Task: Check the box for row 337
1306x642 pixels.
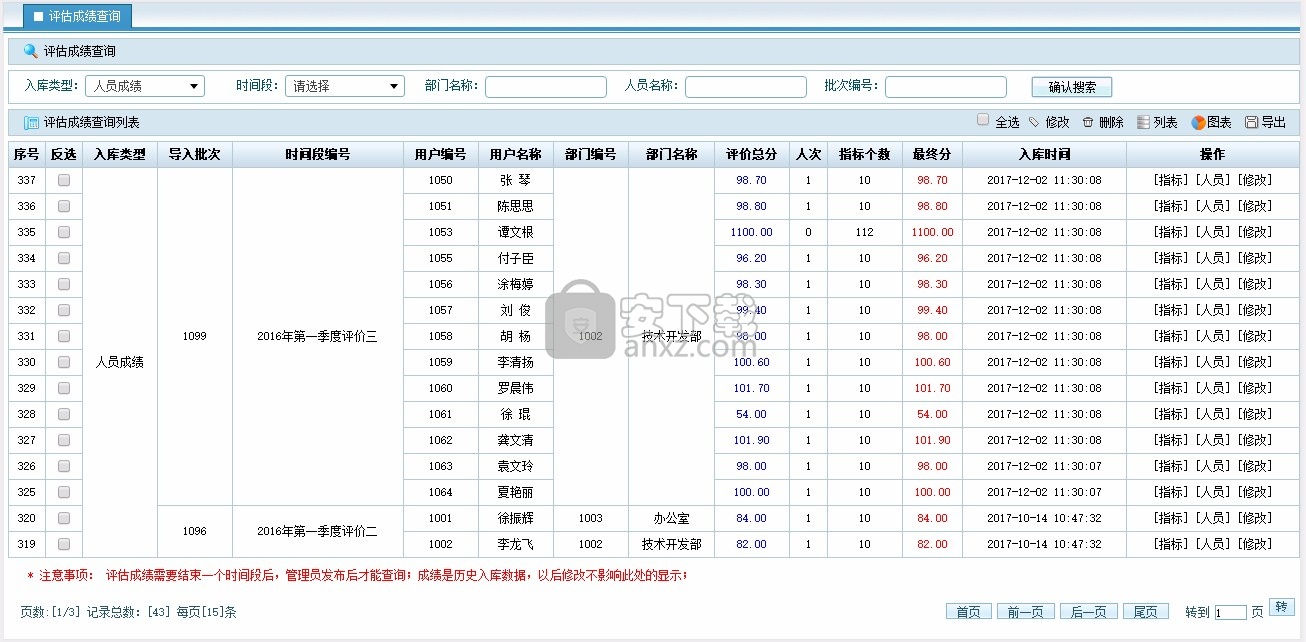Action: pos(64,180)
